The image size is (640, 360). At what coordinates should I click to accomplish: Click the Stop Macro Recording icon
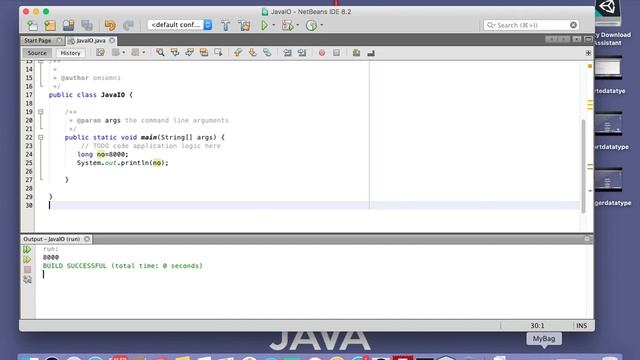coord(336,53)
